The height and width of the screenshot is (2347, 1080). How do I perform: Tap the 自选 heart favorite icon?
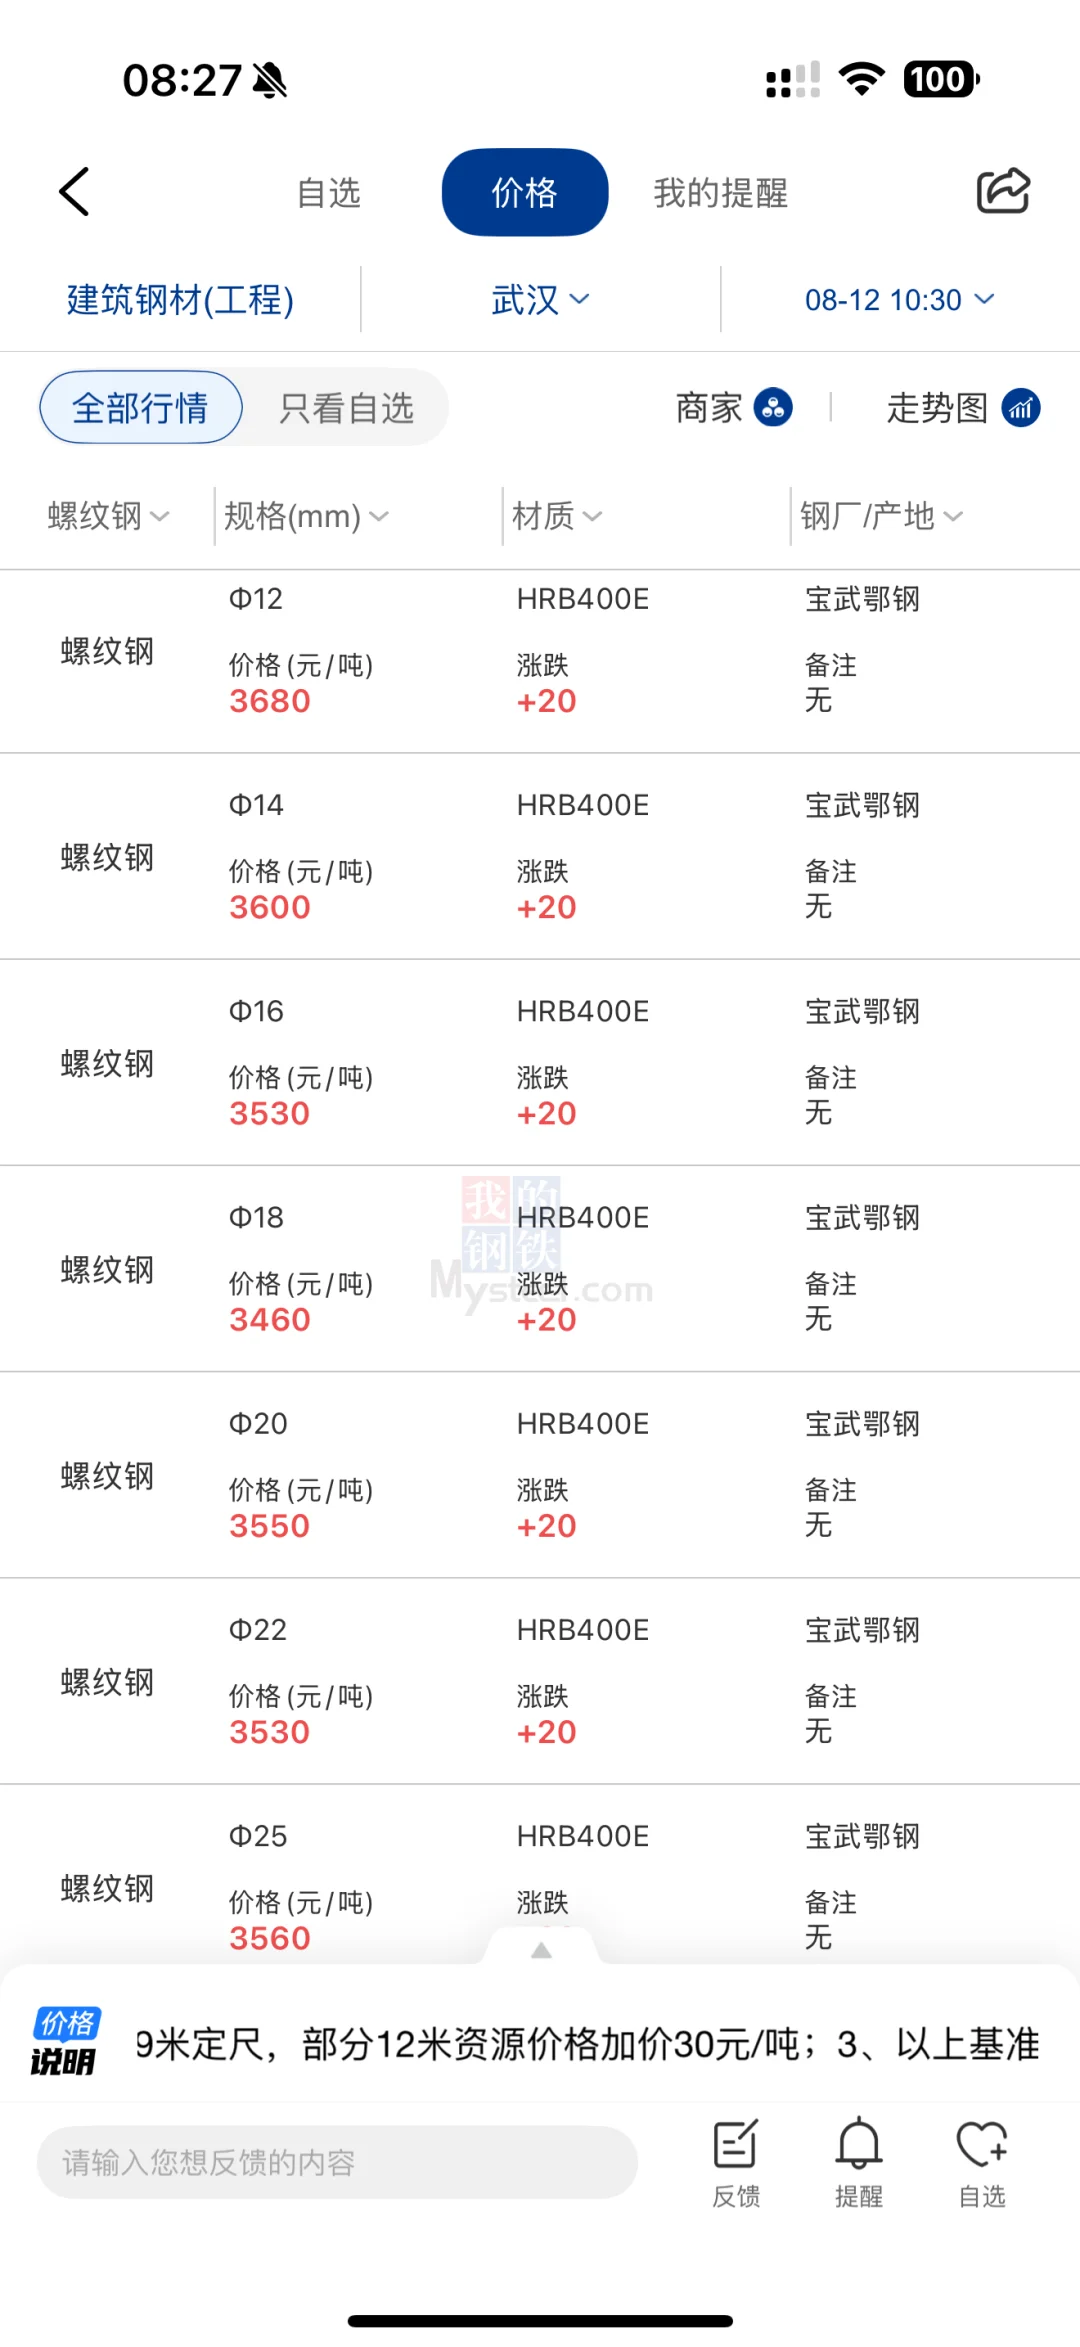click(x=981, y=2162)
